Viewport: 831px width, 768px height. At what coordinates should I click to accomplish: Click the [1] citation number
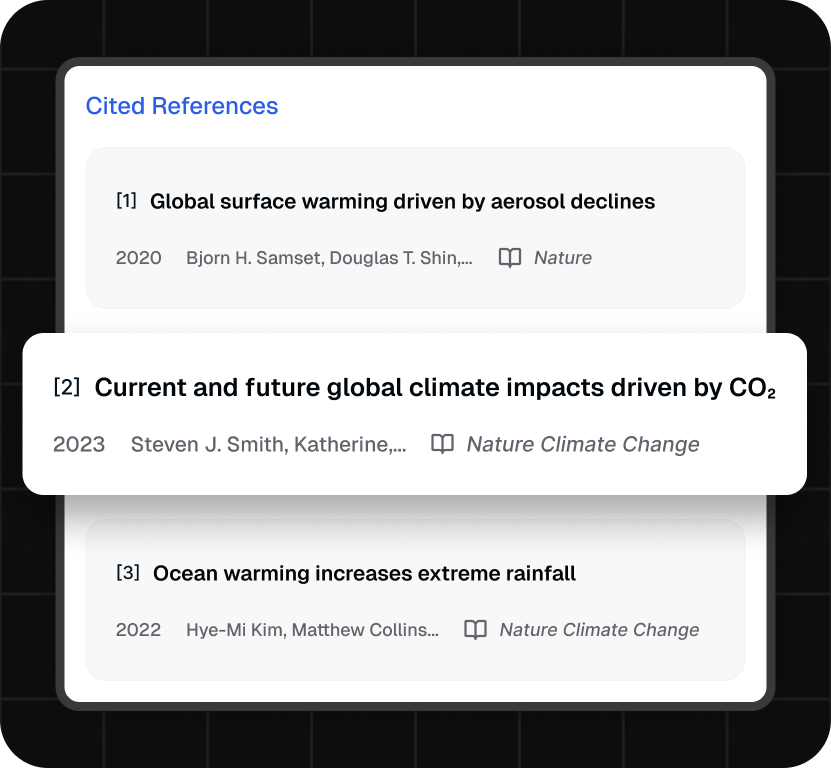coord(126,201)
